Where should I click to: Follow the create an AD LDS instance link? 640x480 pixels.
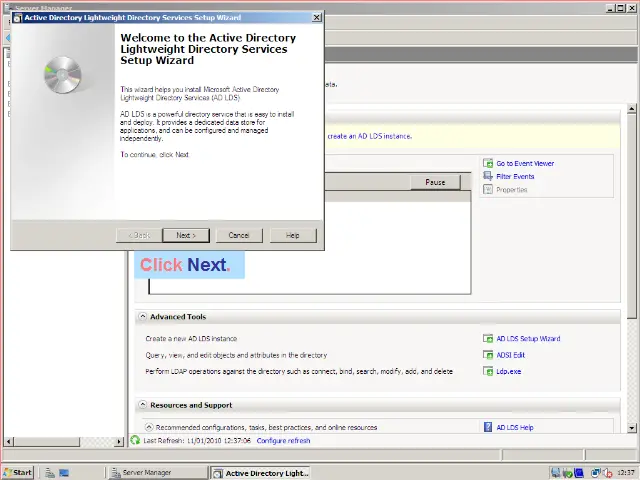369,136
